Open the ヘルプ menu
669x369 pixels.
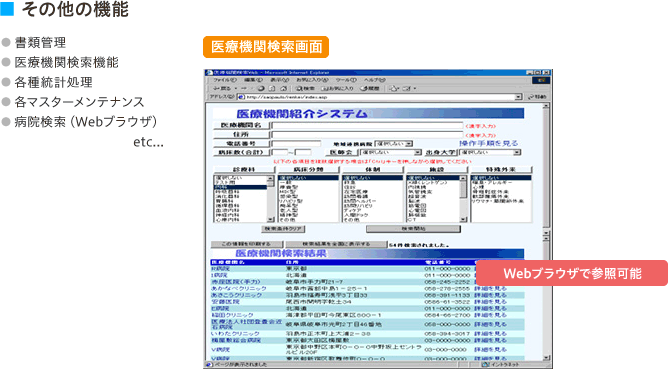(x=374, y=80)
